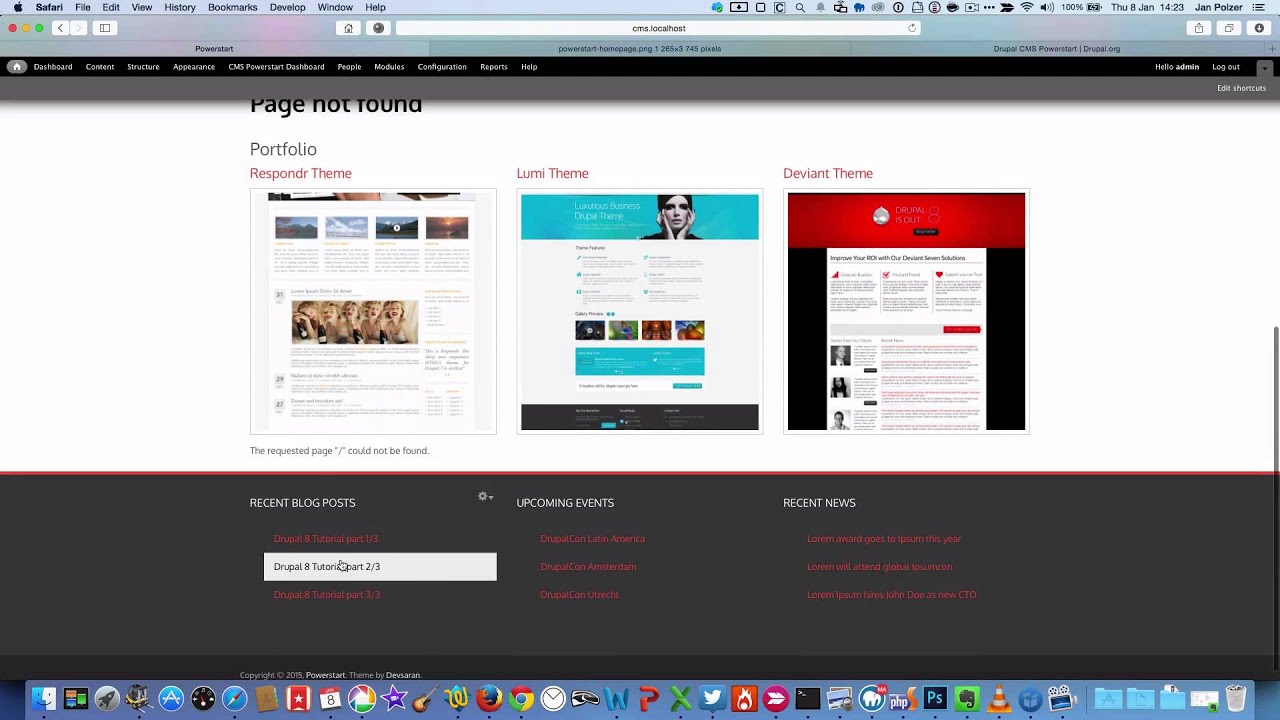The height and width of the screenshot is (720, 1280).
Task: Open the Wi-Fi status menu
Action: coord(1026,7)
